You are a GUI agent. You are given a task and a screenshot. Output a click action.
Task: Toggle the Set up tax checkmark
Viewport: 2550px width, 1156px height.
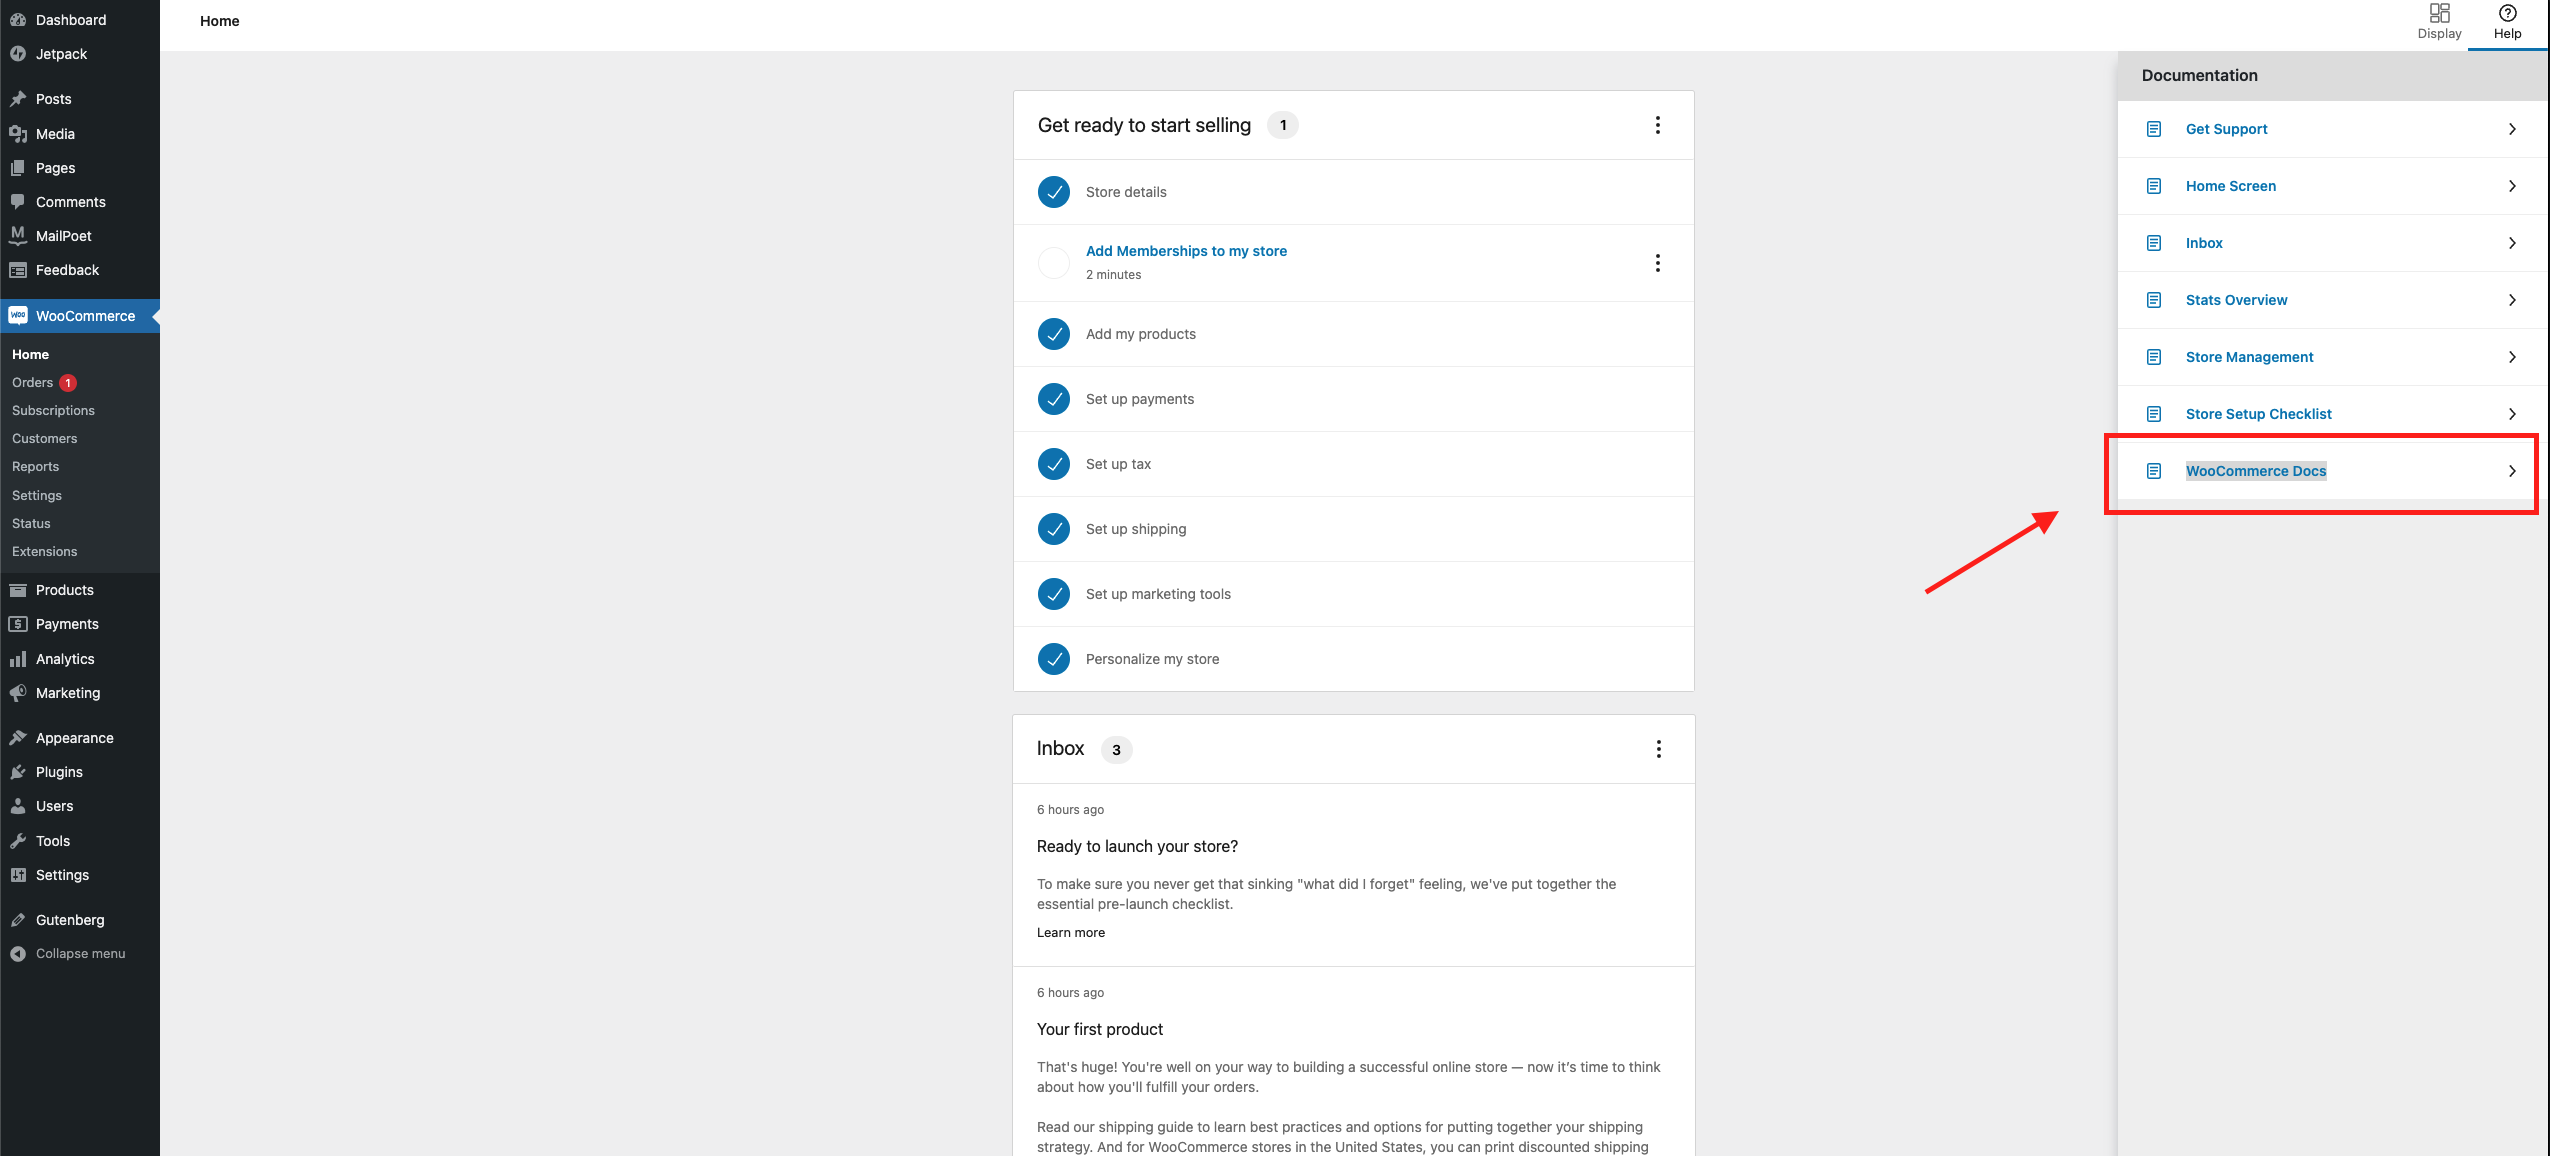point(1054,464)
